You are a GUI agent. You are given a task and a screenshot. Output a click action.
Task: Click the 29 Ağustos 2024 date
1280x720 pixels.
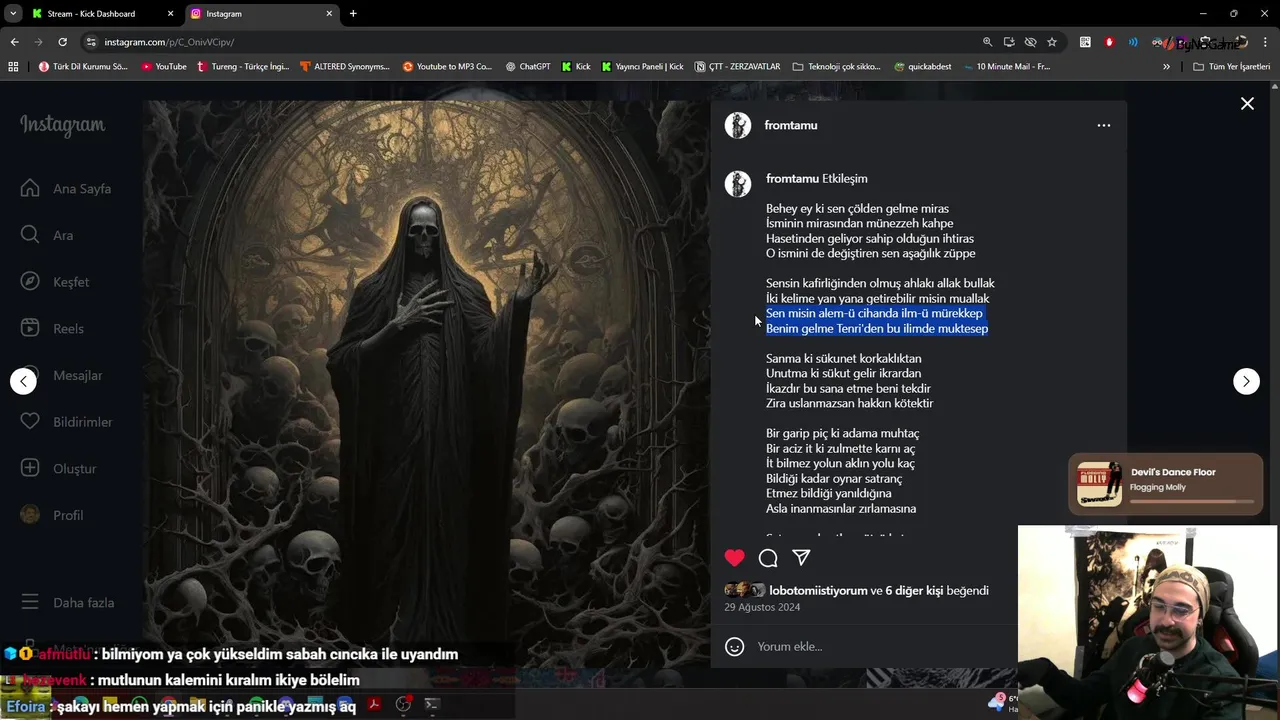click(762, 607)
